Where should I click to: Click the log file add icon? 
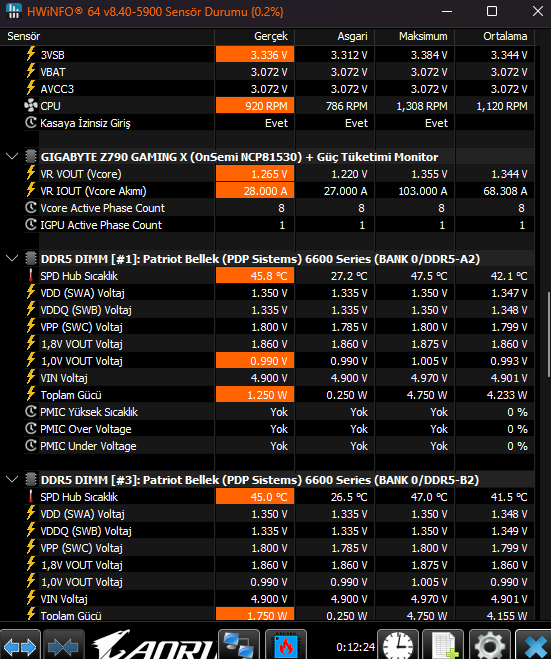(443, 646)
